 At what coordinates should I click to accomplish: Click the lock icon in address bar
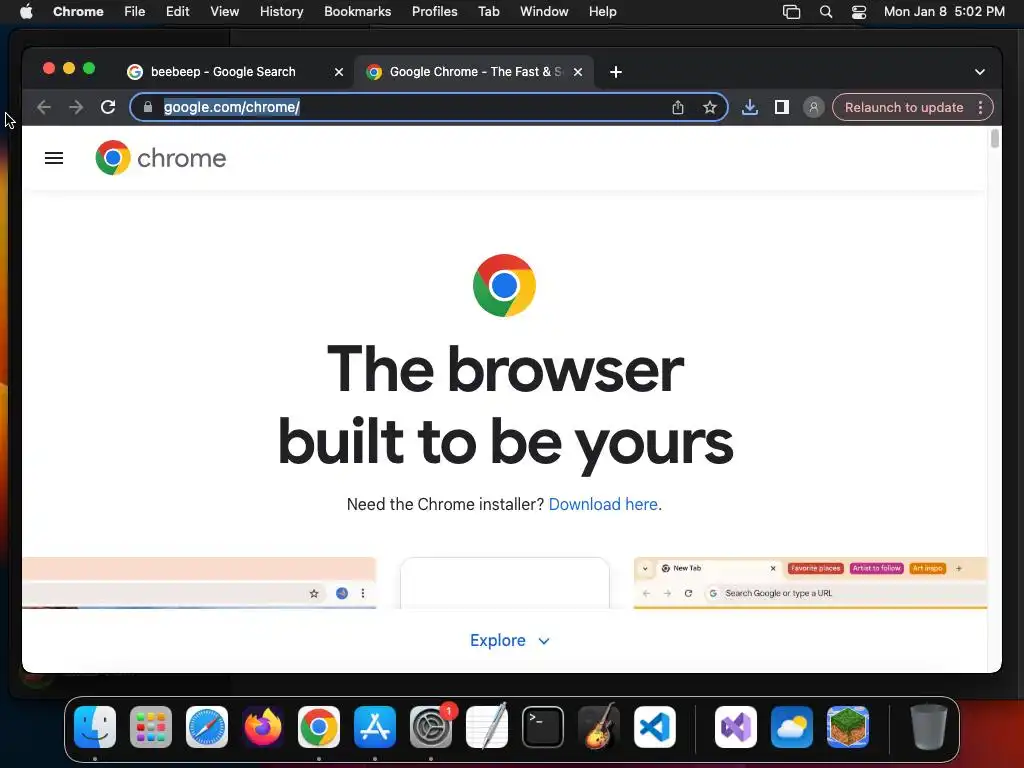tap(148, 107)
